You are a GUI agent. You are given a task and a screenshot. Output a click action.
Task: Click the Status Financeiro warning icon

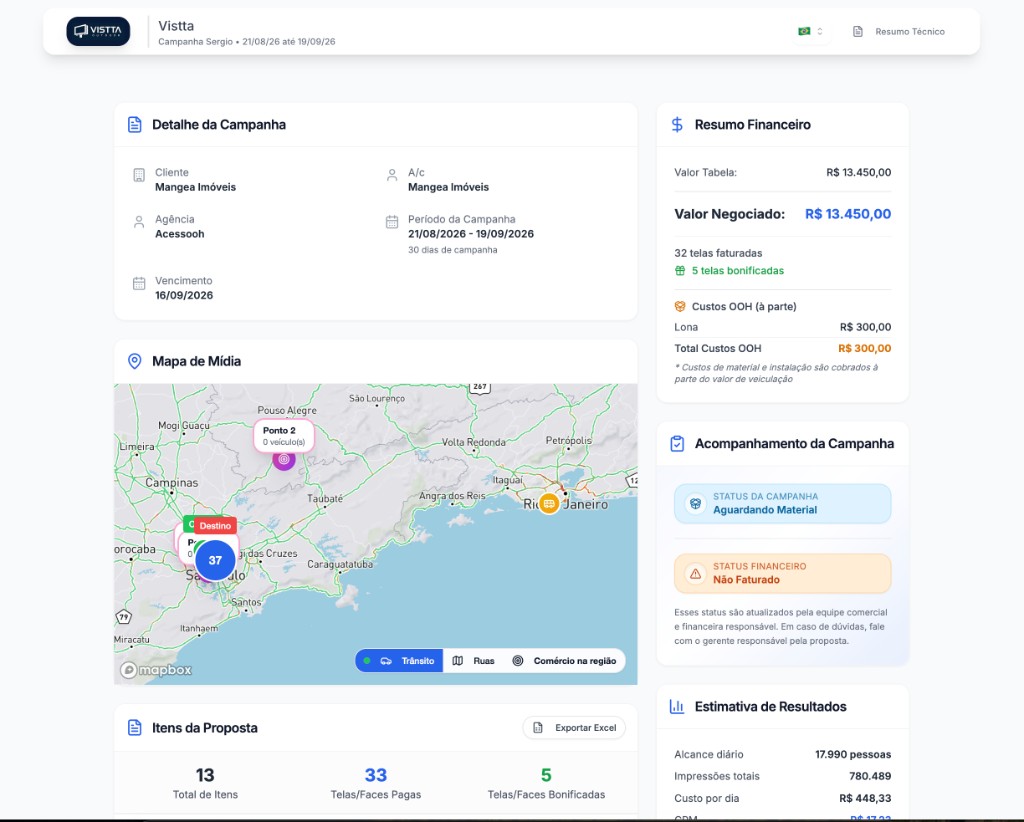pos(696,573)
